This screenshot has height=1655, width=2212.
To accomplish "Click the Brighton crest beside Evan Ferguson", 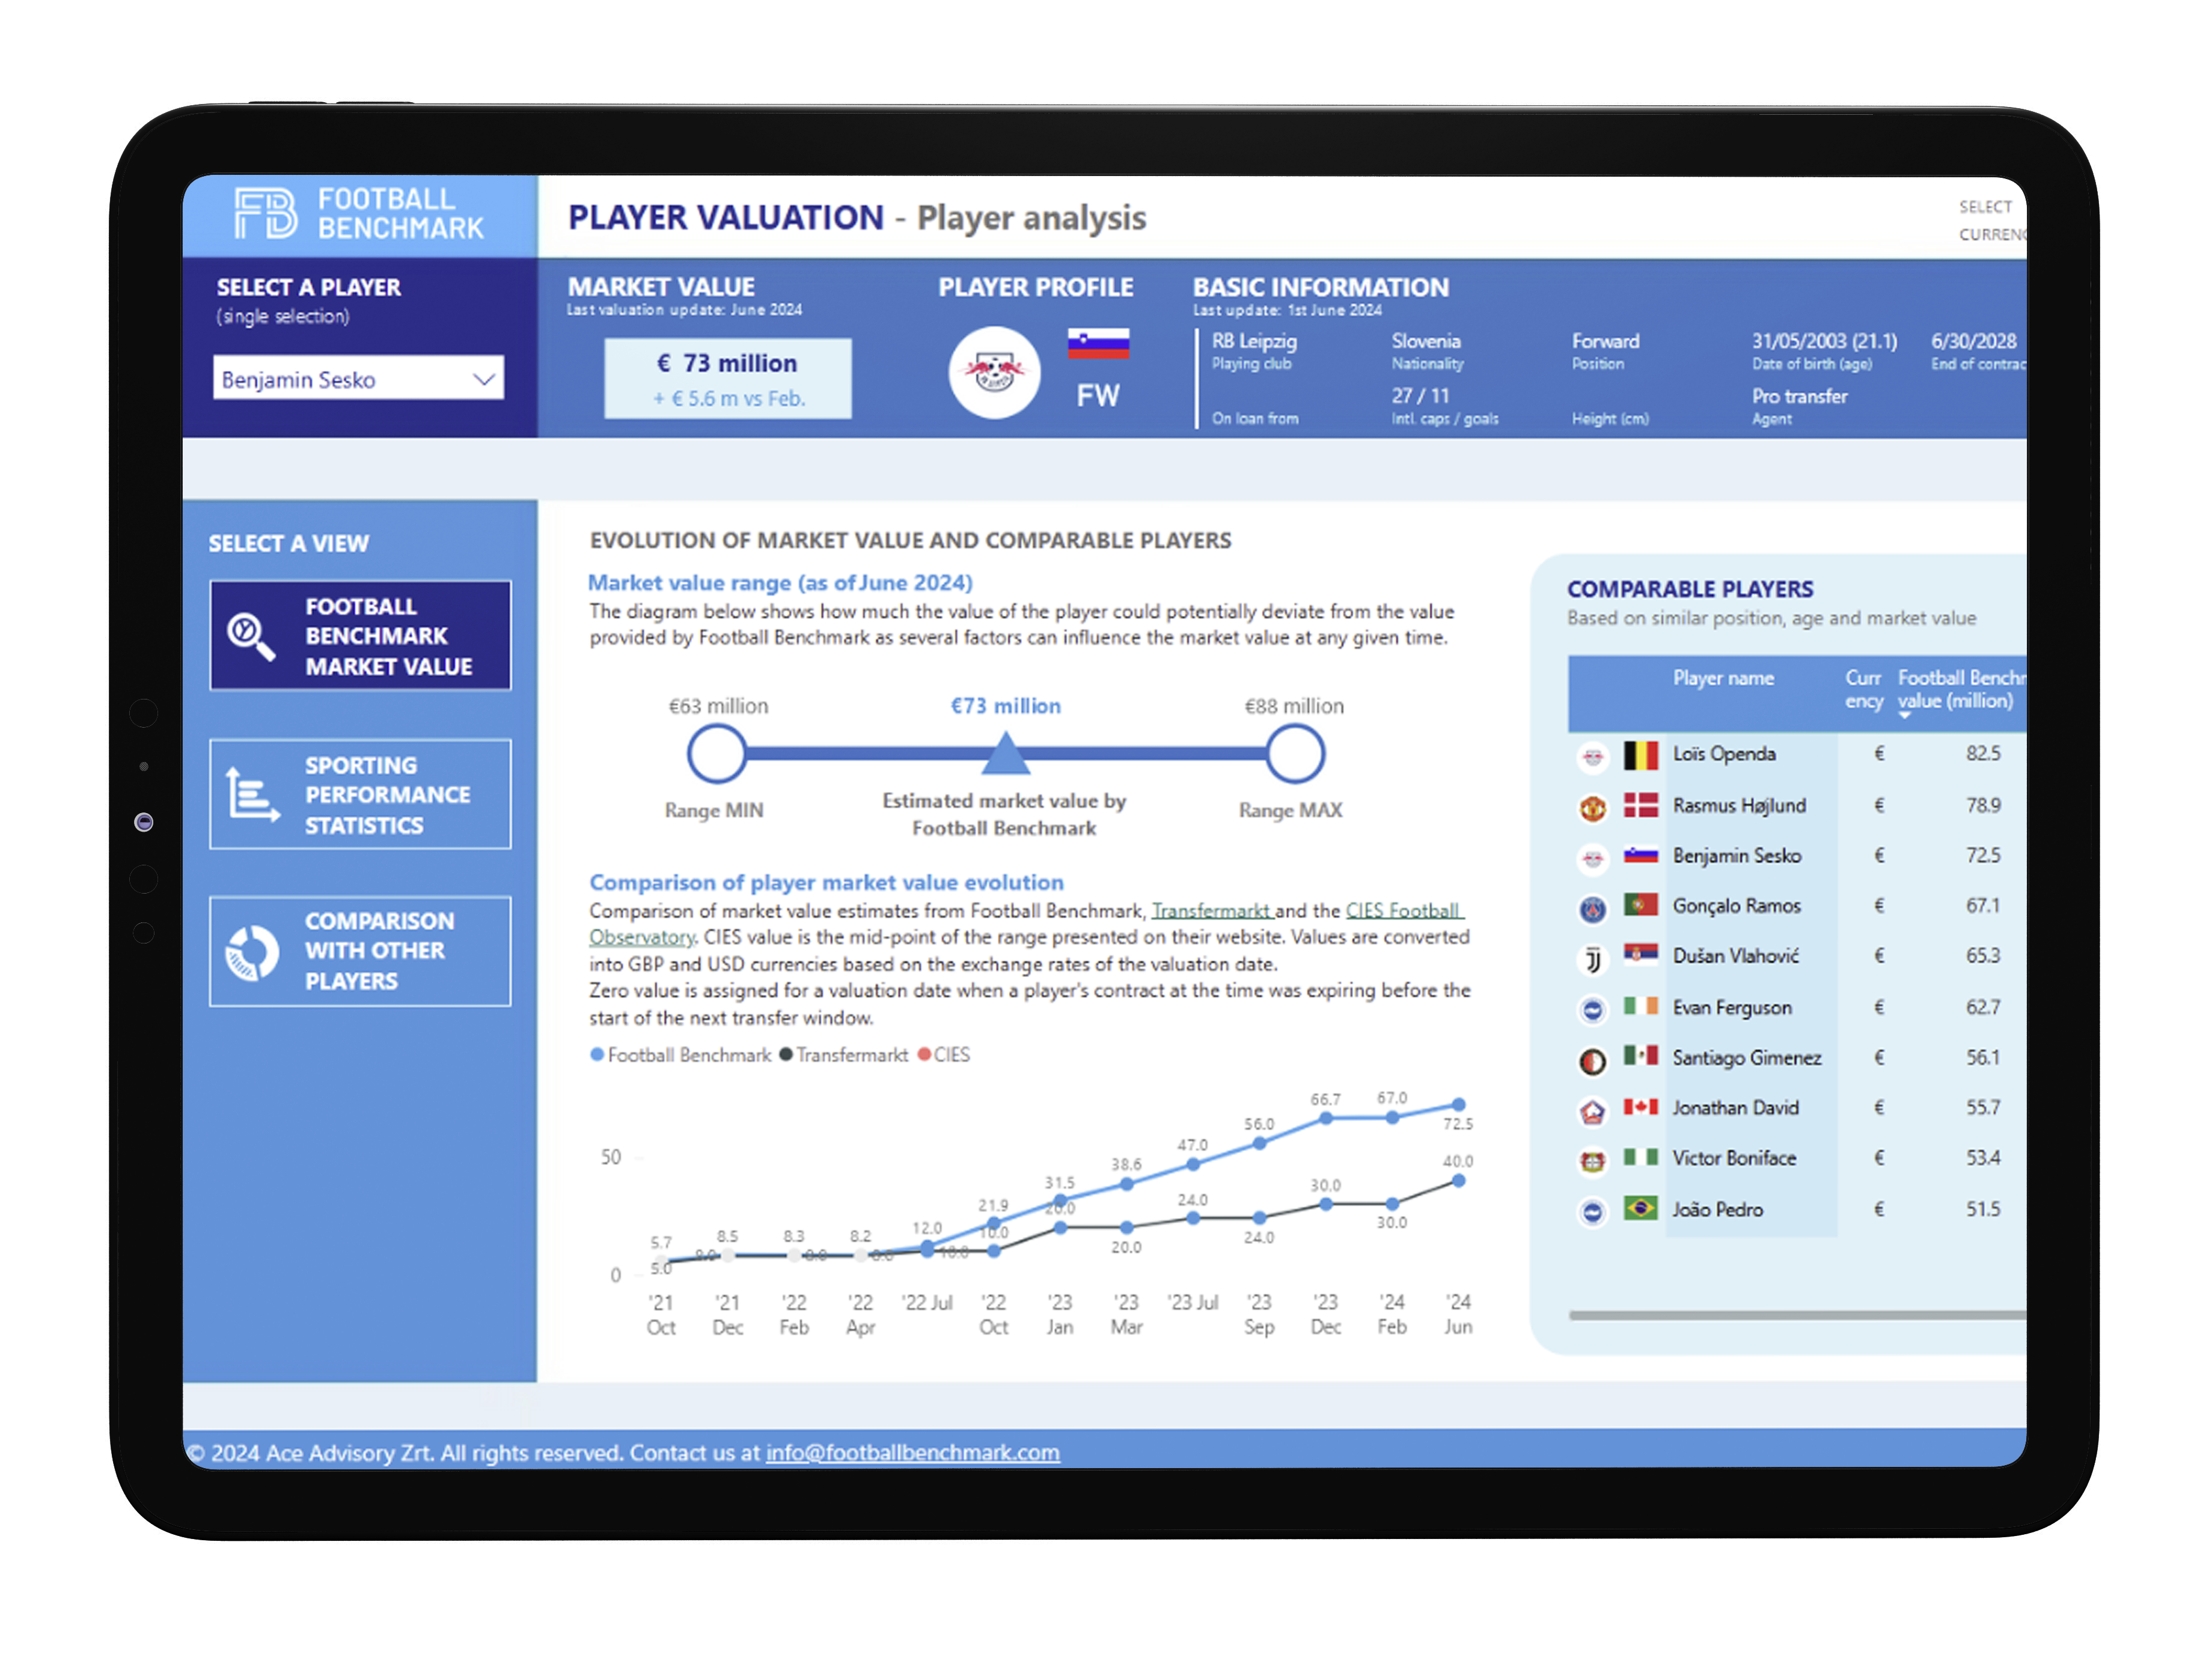I will point(1593,1010).
